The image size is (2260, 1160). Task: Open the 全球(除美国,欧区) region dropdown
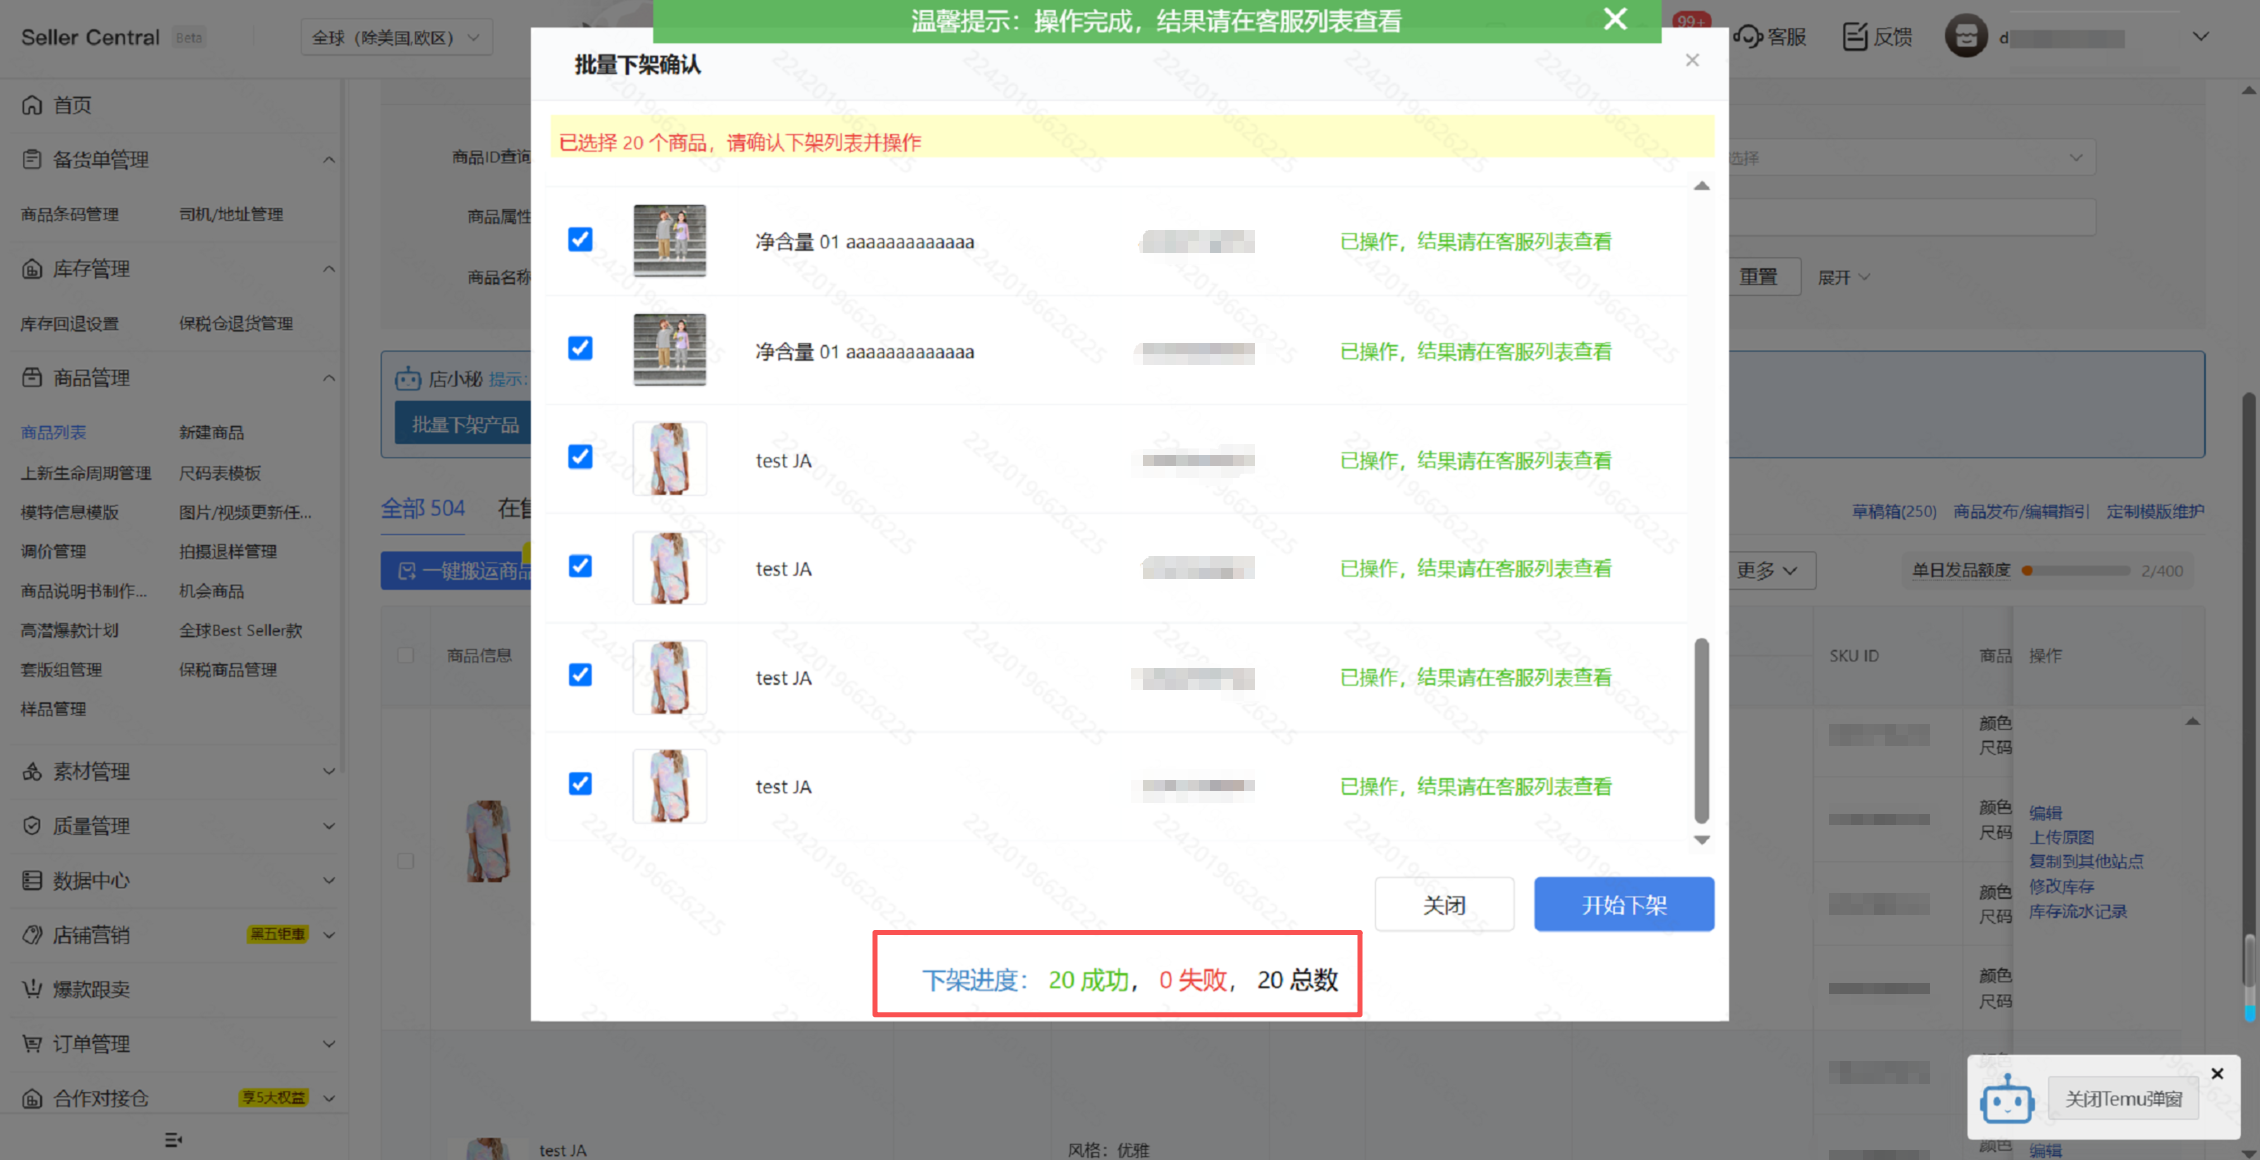point(396,38)
